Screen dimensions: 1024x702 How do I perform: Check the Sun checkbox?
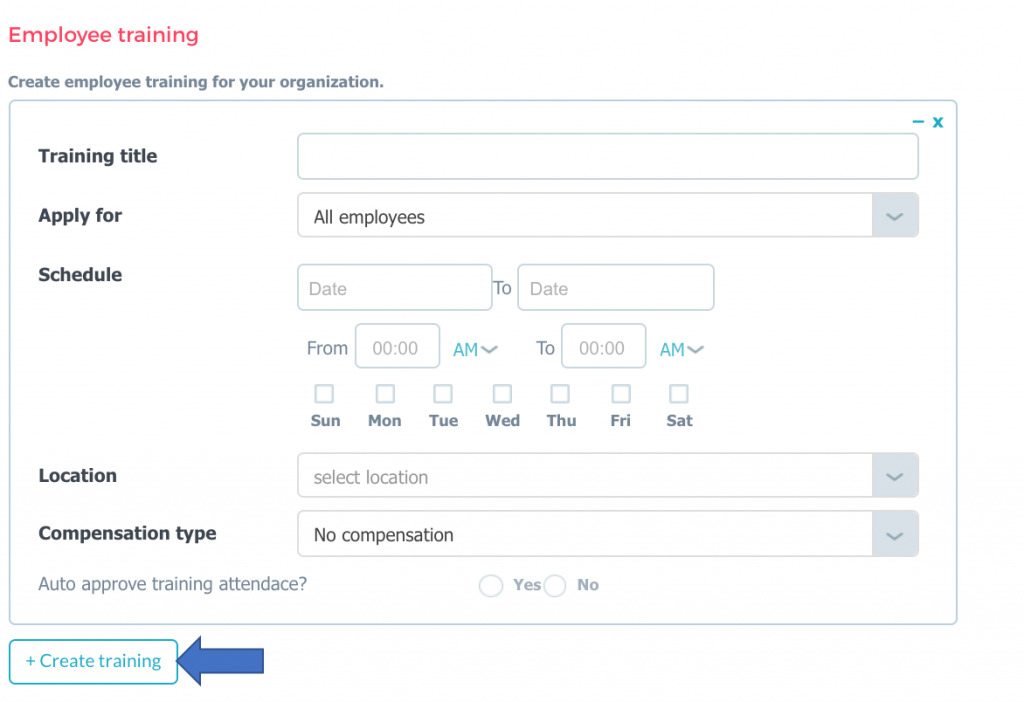pyautogui.click(x=324, y=393)
